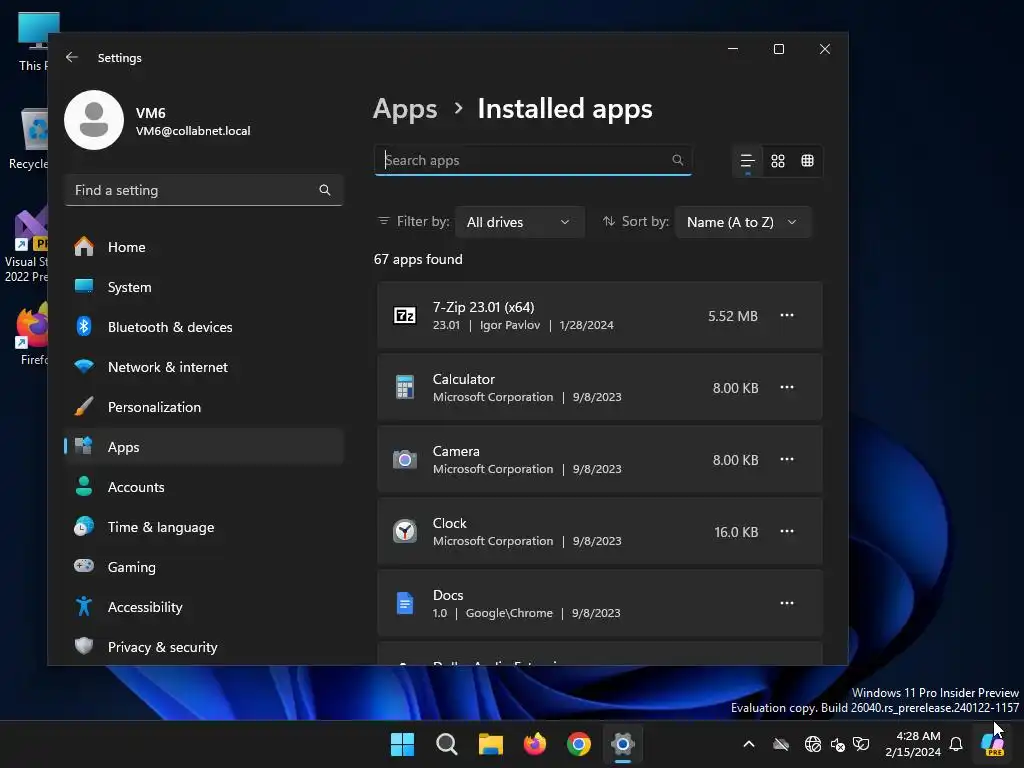Click the Apps breadcrumb link
Viewport: 1024px width, 768px height.
pyautogui.click(x=405, y=109)
